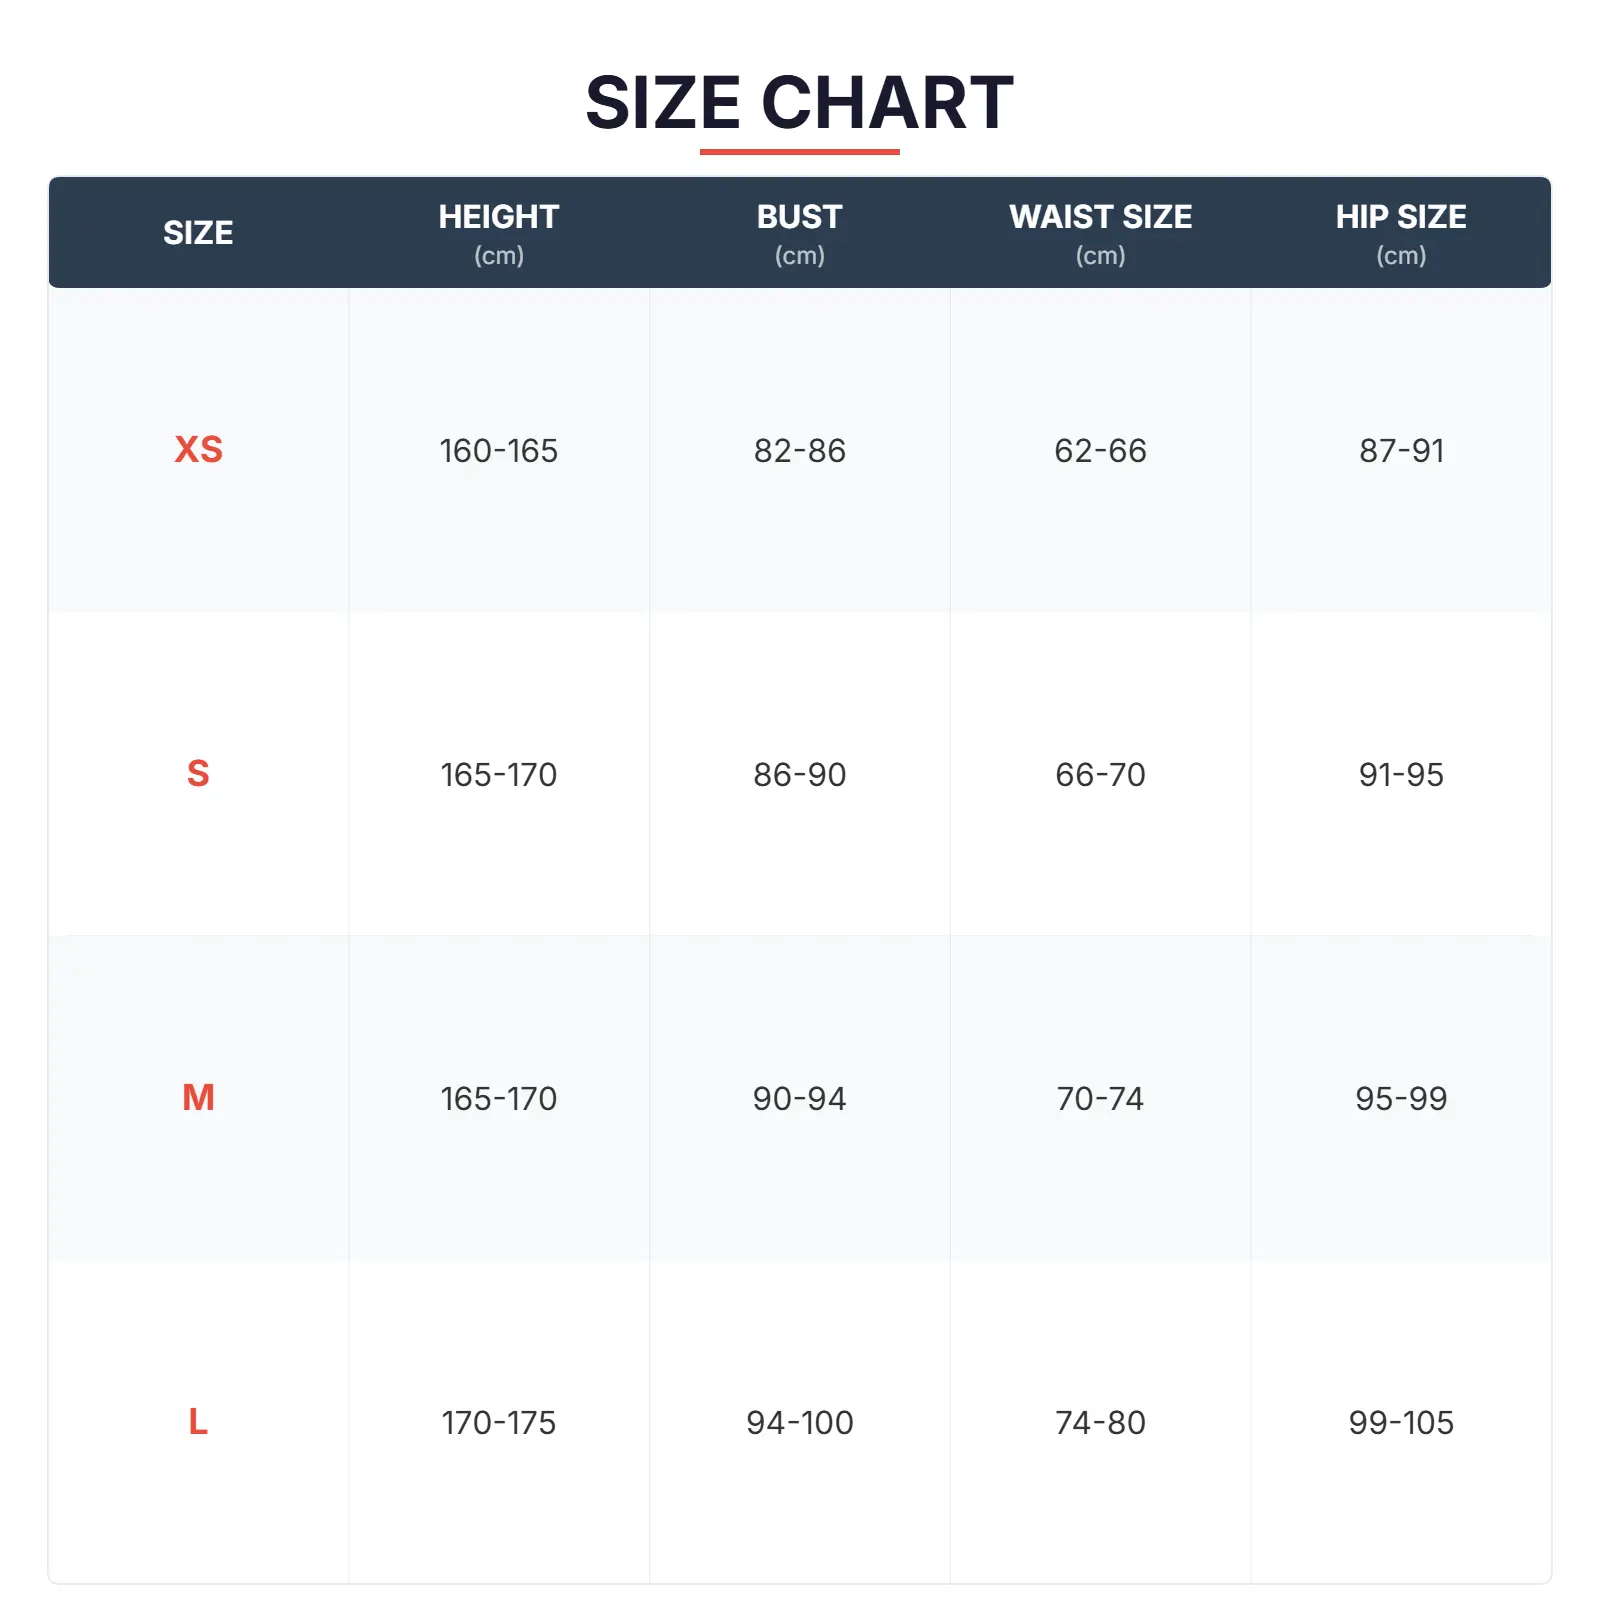Click the 82-86 bust value
Viewport: 1600px width, 1600px height.
click(799, 451)
